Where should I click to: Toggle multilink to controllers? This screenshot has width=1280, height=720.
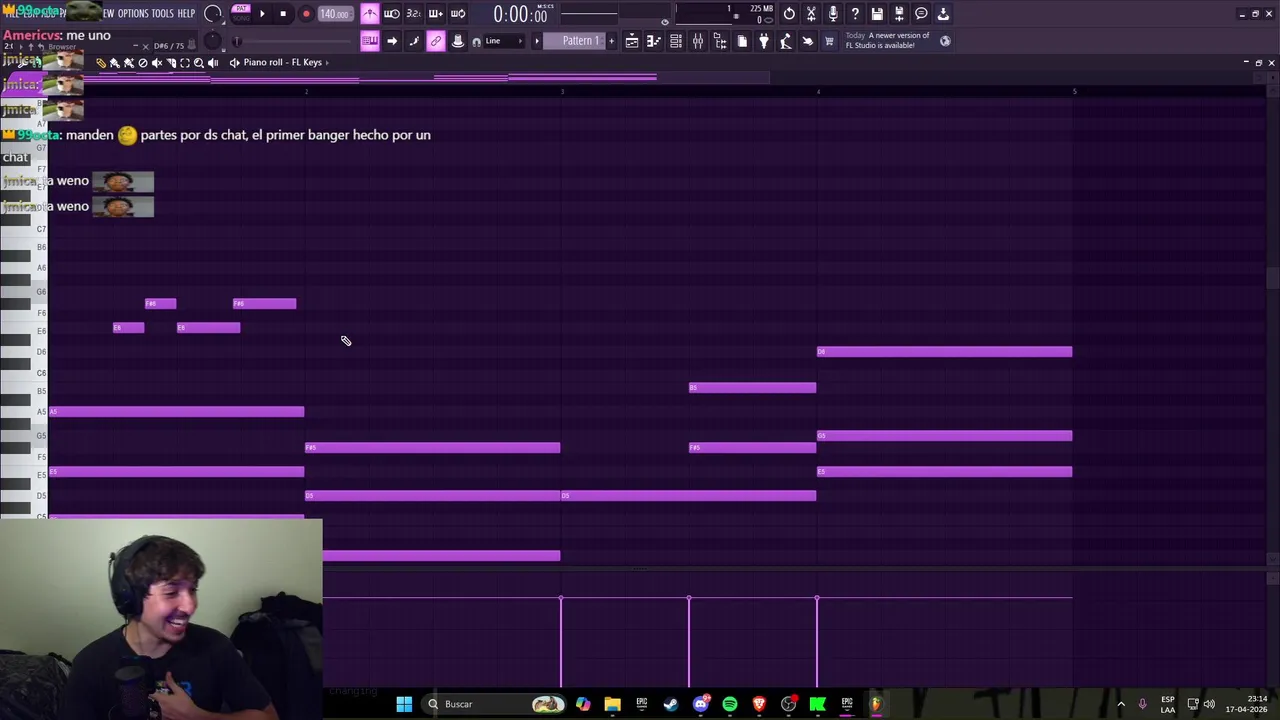point(458,41)
